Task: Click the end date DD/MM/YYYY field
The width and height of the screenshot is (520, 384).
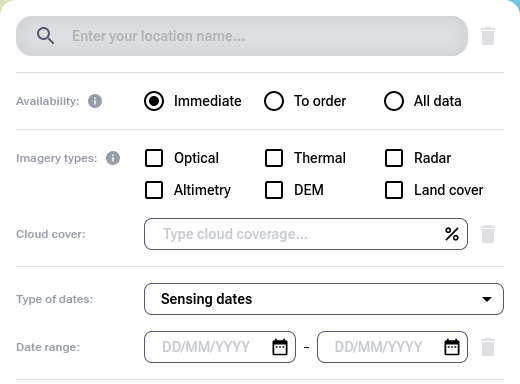Action: [392, 347]
